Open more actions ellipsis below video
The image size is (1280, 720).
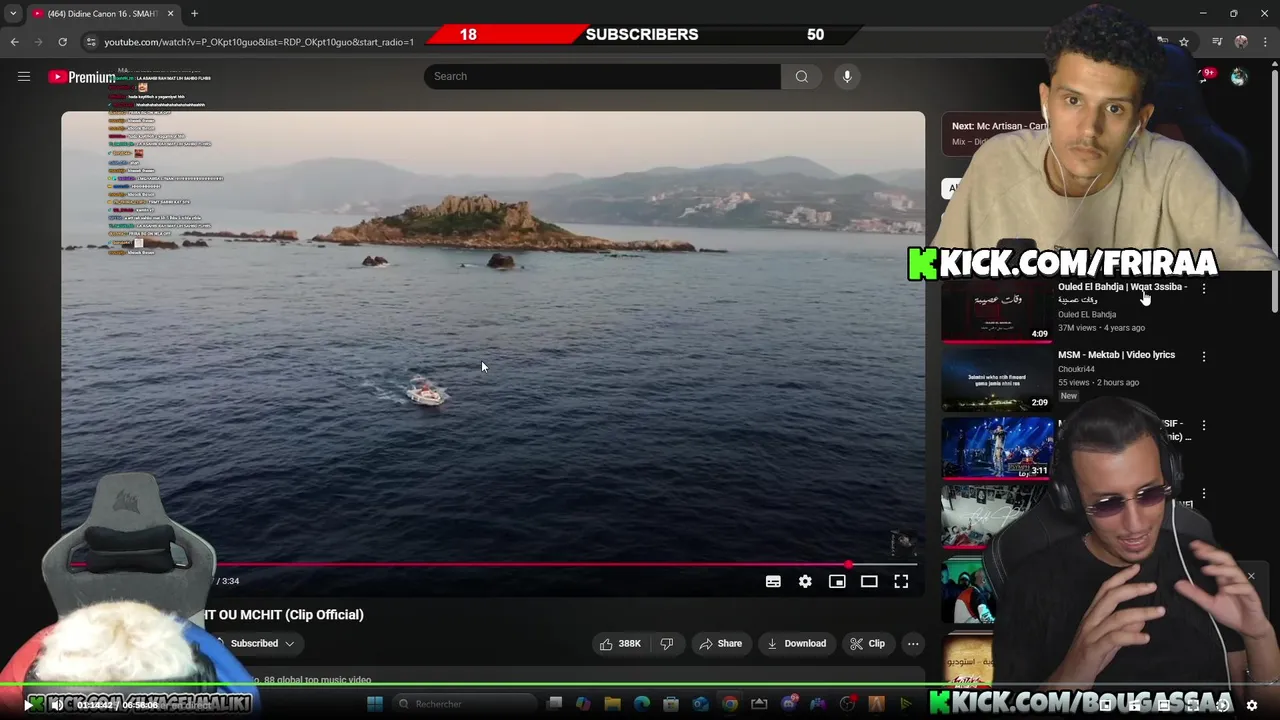[913, 644]
